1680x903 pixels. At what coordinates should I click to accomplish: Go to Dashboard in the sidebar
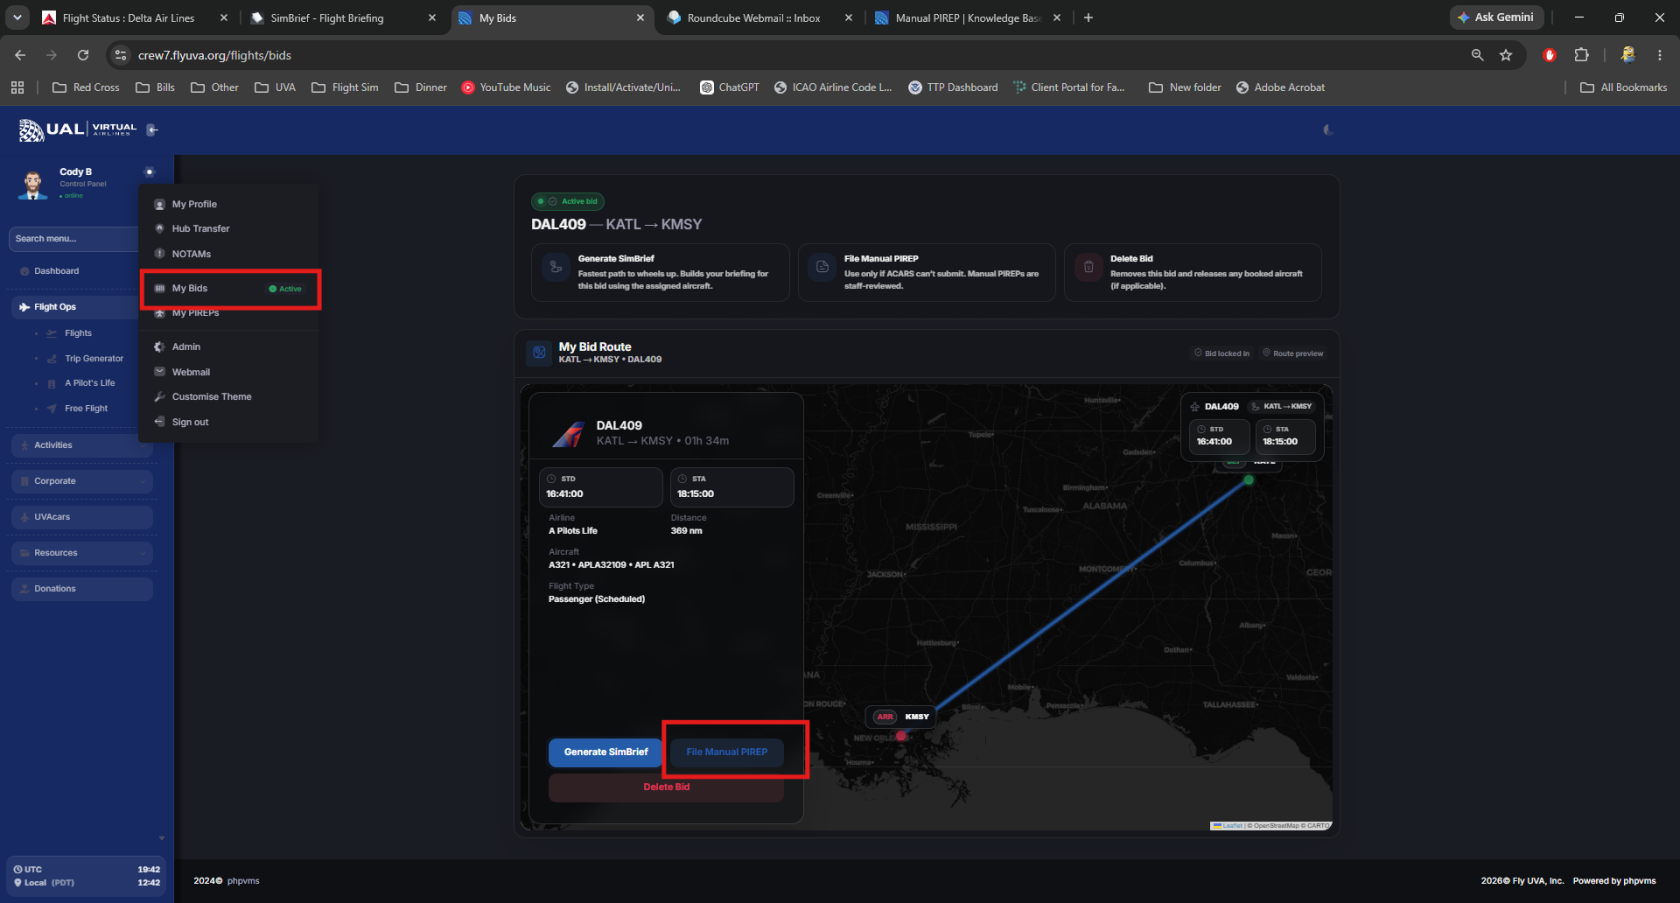tap(57, 271)
